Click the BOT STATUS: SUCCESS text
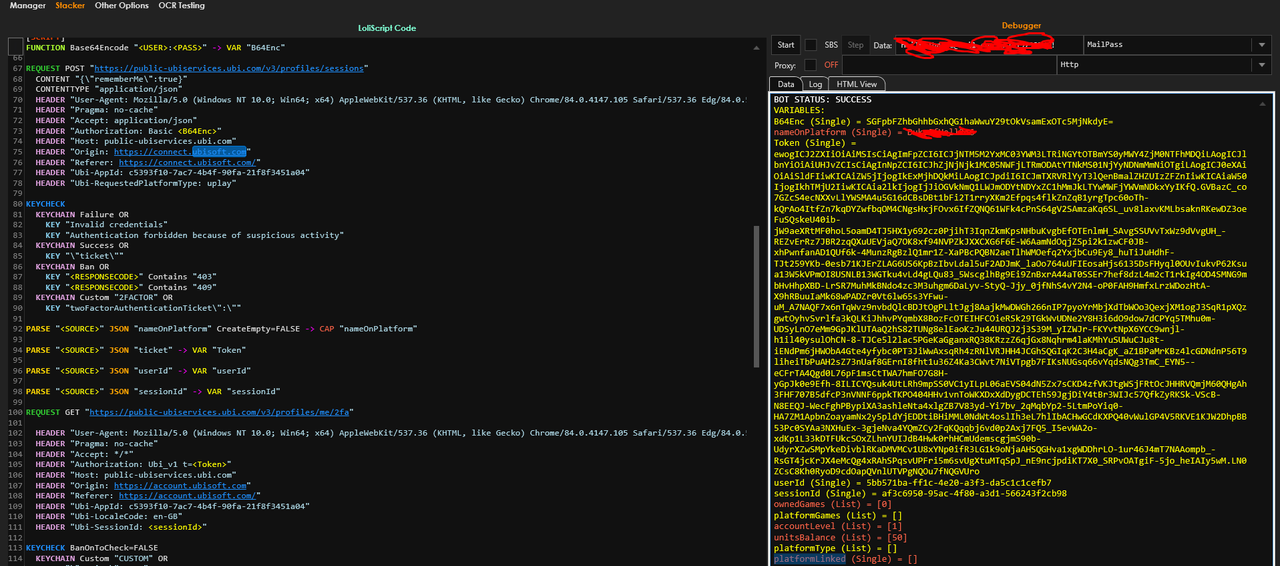The image size is (1280, 566). click(x=822, y=100)
